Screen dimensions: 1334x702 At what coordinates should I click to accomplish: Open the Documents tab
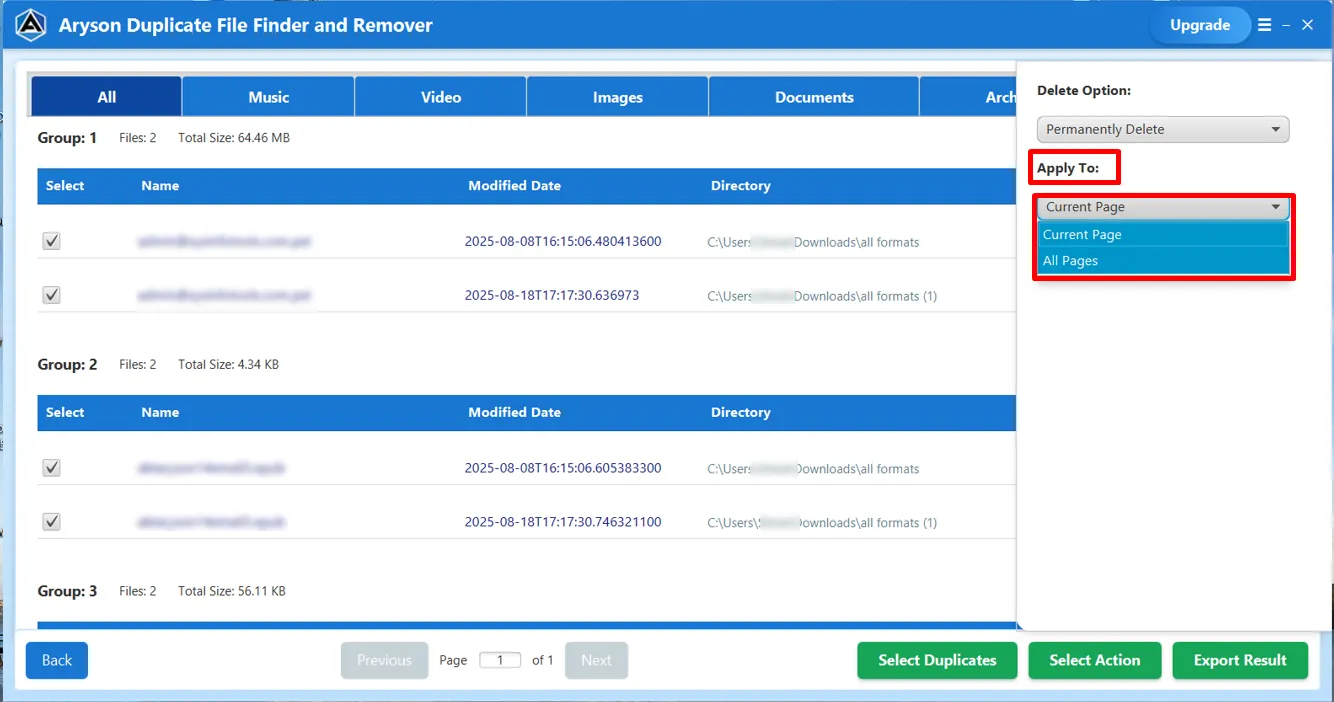coord(813,96)
